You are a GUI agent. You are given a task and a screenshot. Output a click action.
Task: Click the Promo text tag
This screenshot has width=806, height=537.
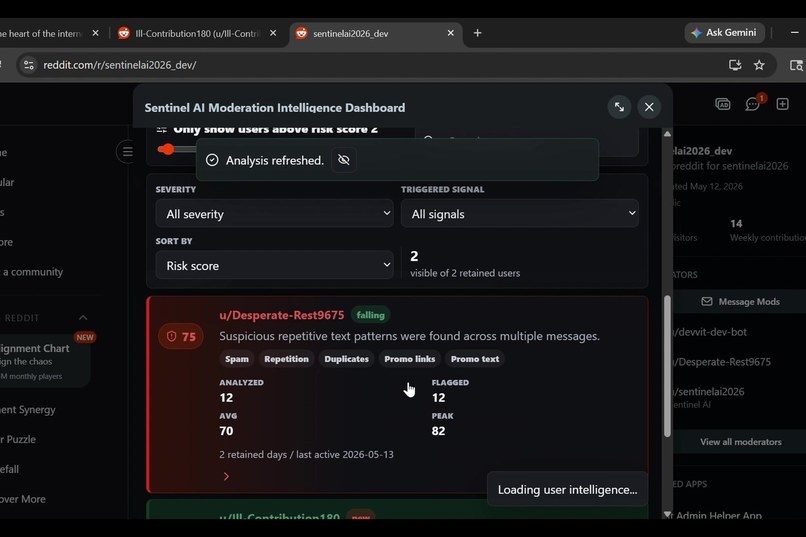pos(475,359)
